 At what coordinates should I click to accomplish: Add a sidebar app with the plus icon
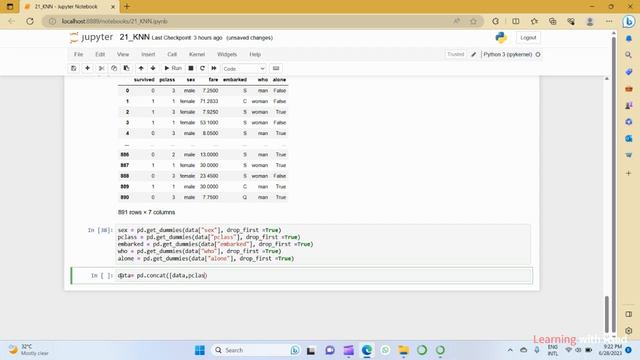(x=629, y=173)
